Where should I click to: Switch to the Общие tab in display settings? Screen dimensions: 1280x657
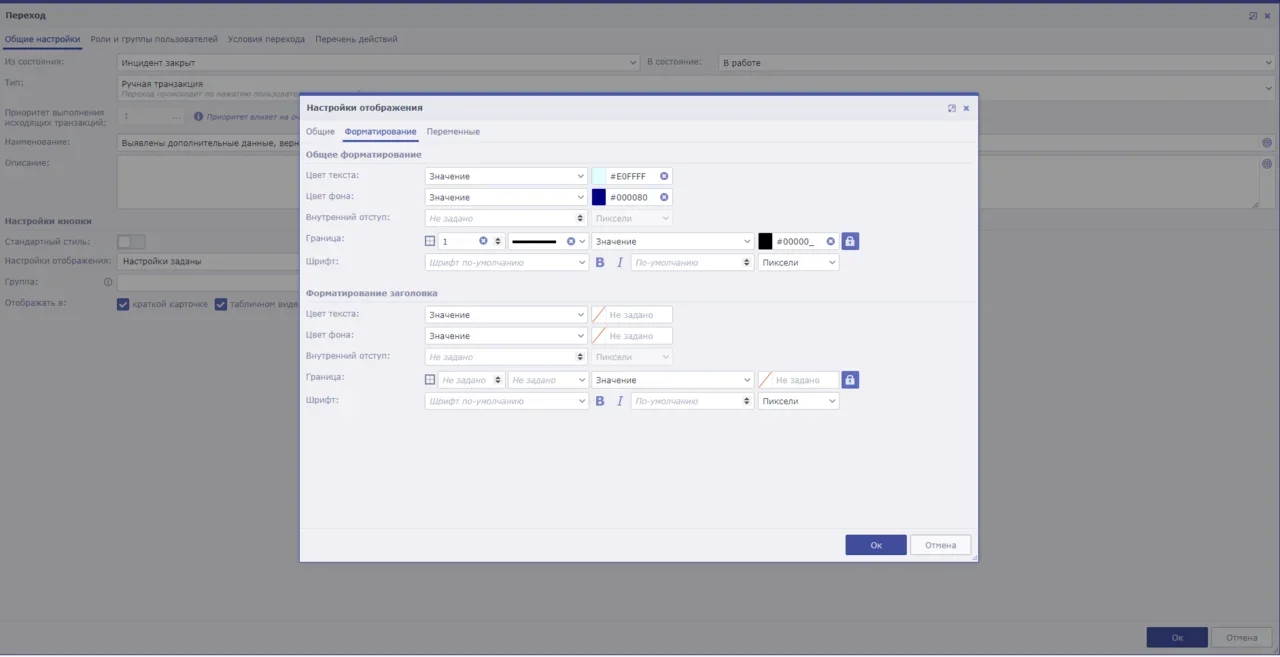[320, 132]
